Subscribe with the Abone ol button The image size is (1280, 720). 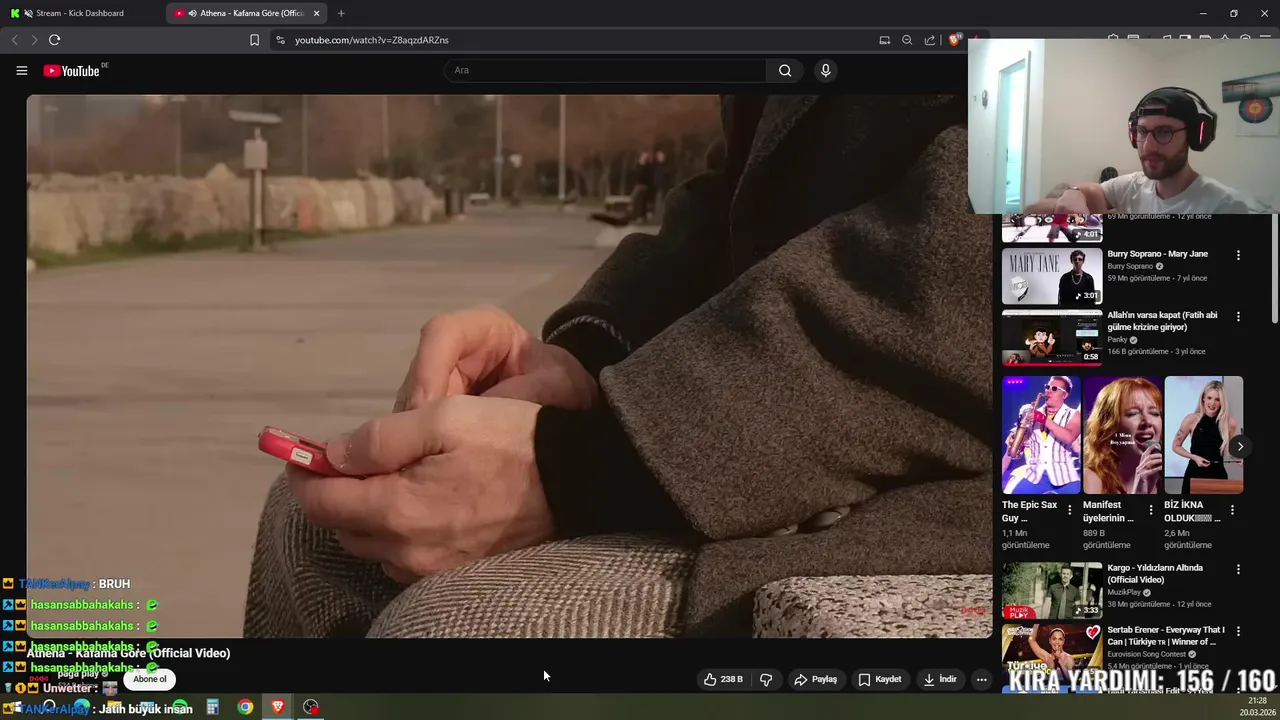click(150, 679)
